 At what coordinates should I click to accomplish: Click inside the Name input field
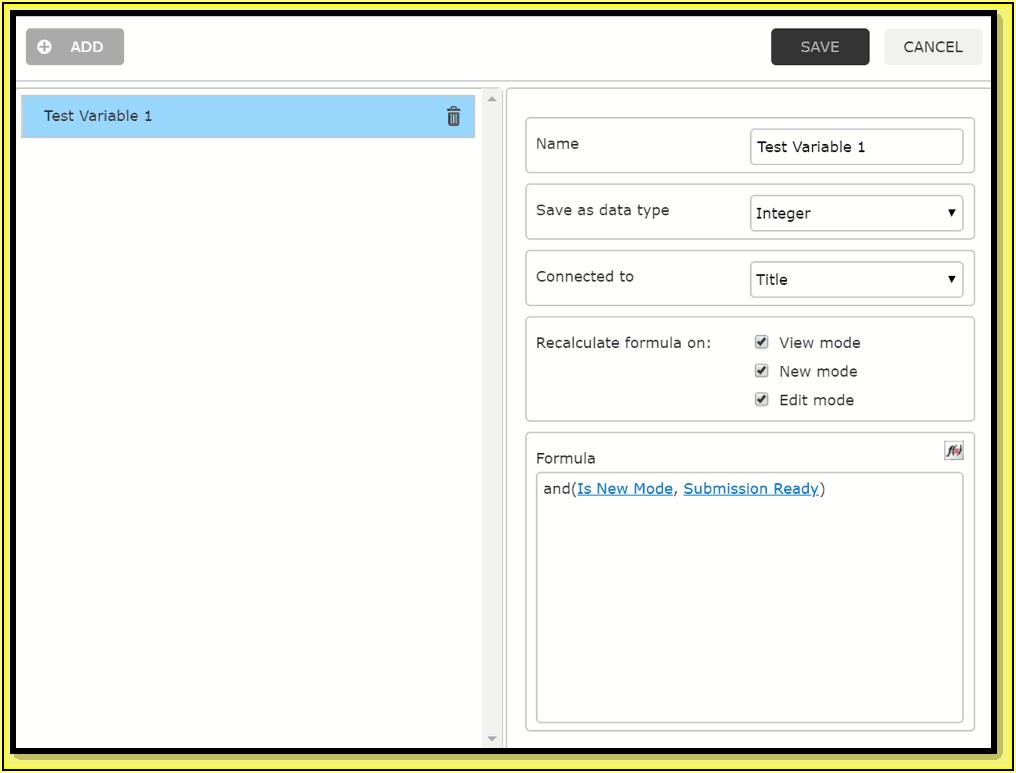point(855,147)
